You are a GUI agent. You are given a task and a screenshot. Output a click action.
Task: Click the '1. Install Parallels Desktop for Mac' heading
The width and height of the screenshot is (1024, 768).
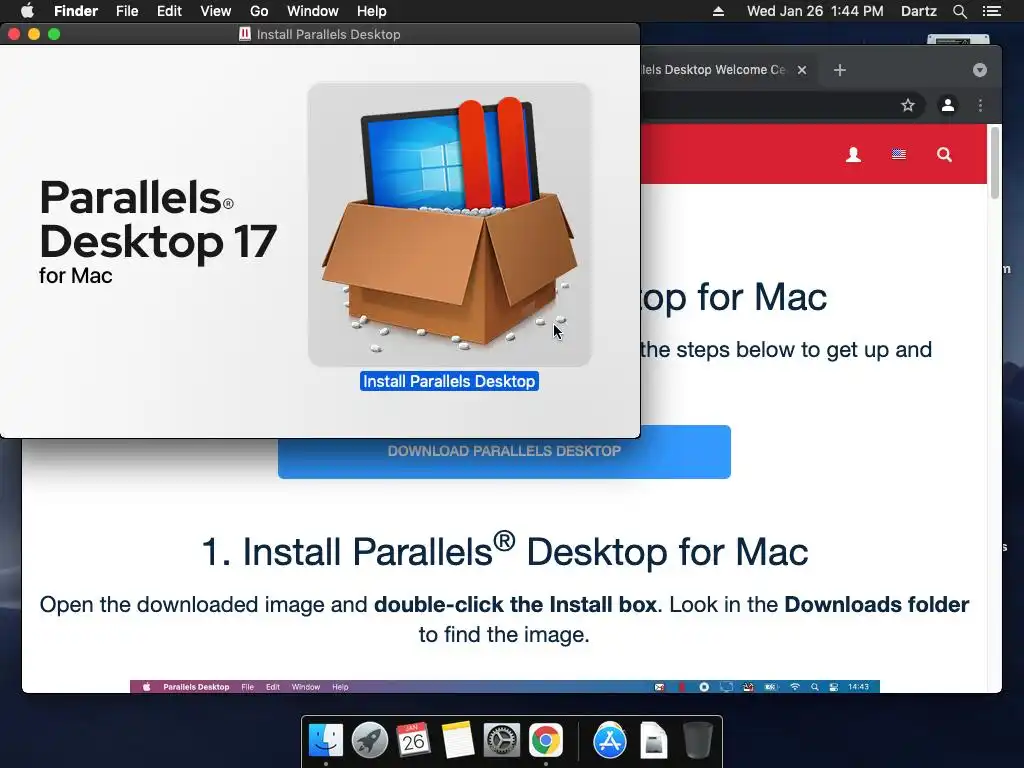point(505,551)
